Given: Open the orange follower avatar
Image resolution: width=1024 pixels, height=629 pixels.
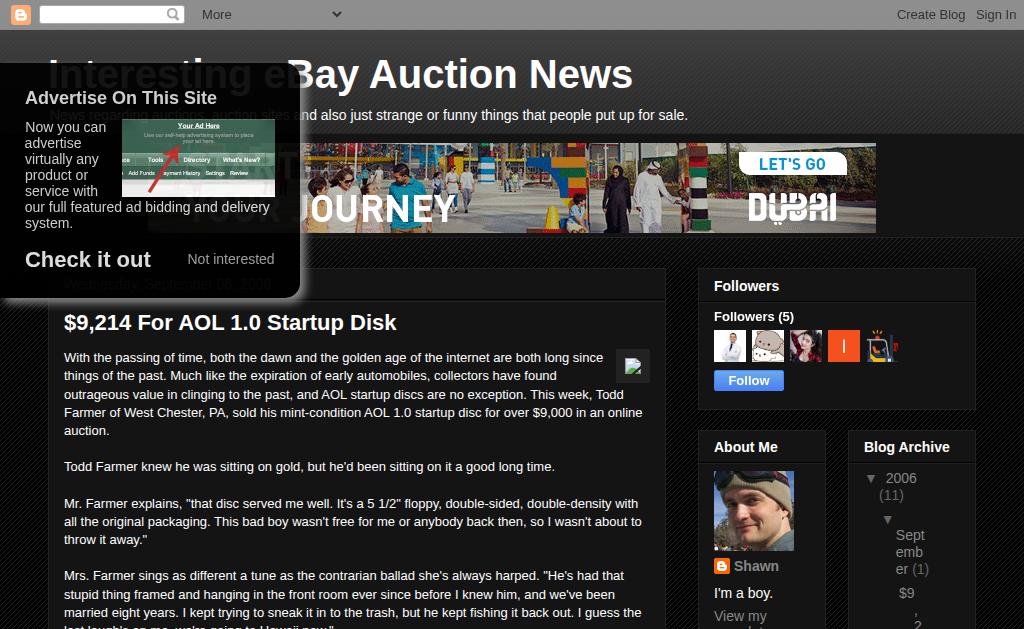Looking at the screenshot, I should pyautogui.click(x=844, y=346).
